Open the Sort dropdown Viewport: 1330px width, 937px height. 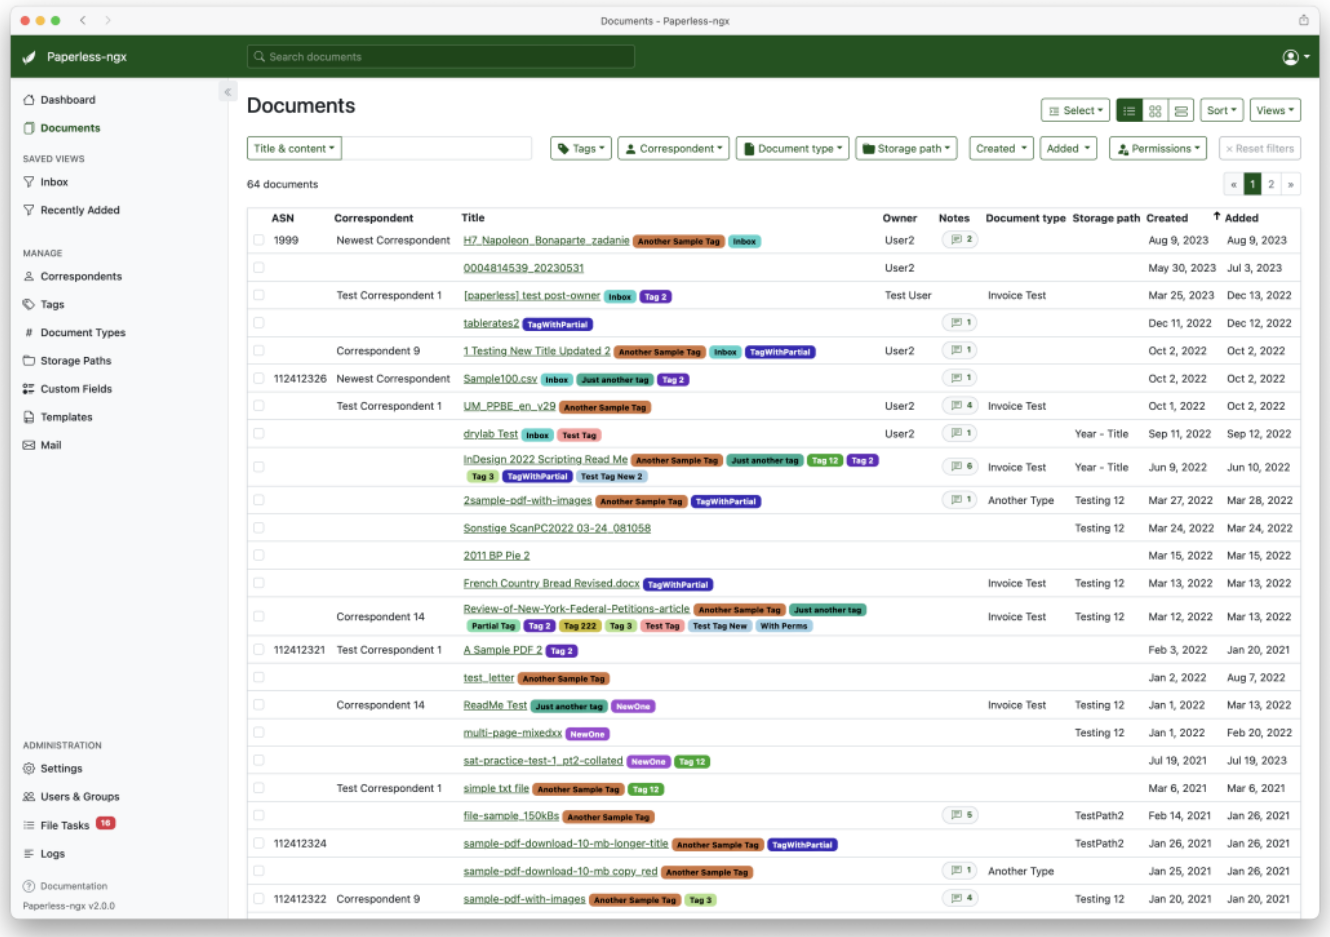[1222, 111]
